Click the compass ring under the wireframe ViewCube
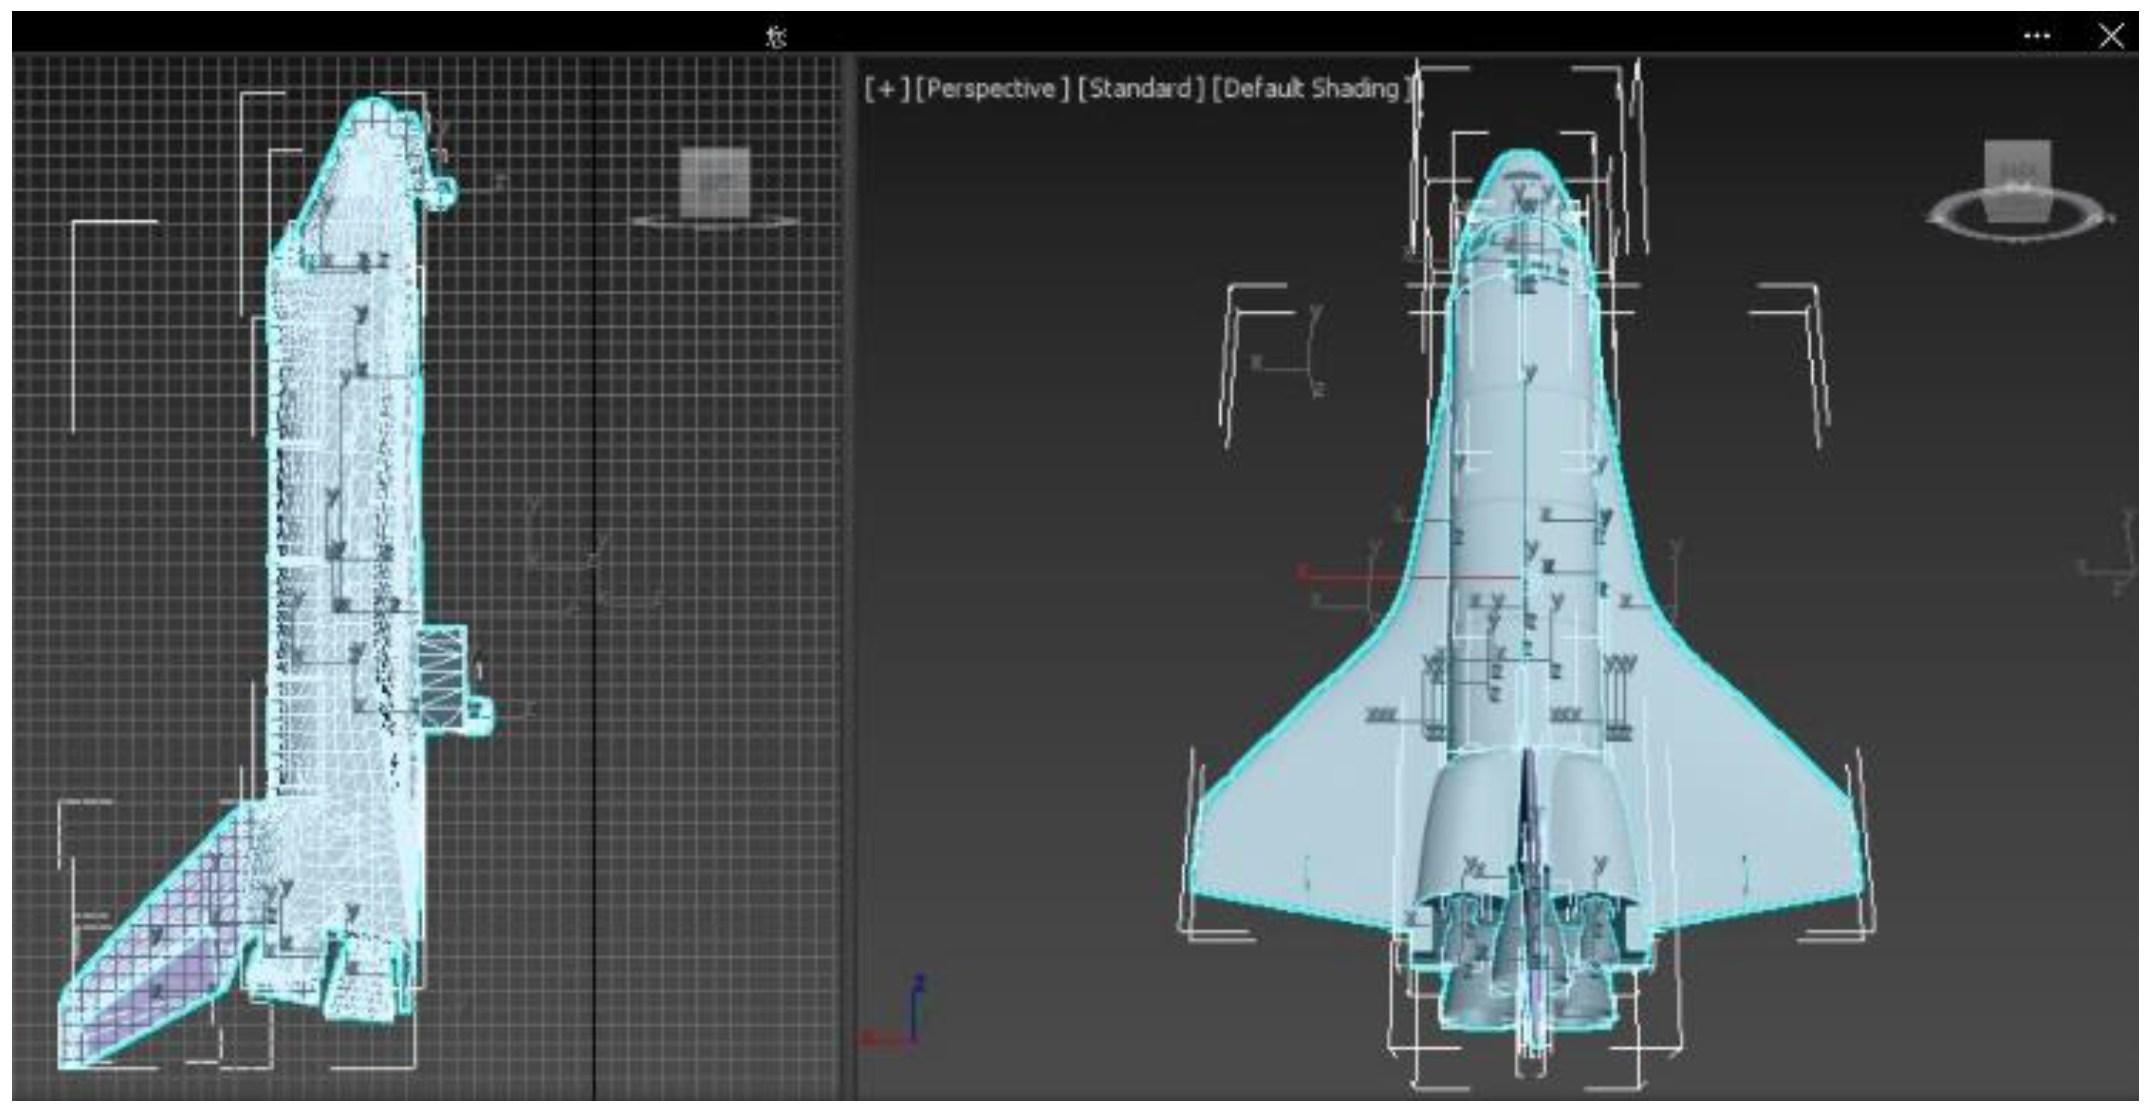Screen dimensions: 2150x1116 pos(650,222)
